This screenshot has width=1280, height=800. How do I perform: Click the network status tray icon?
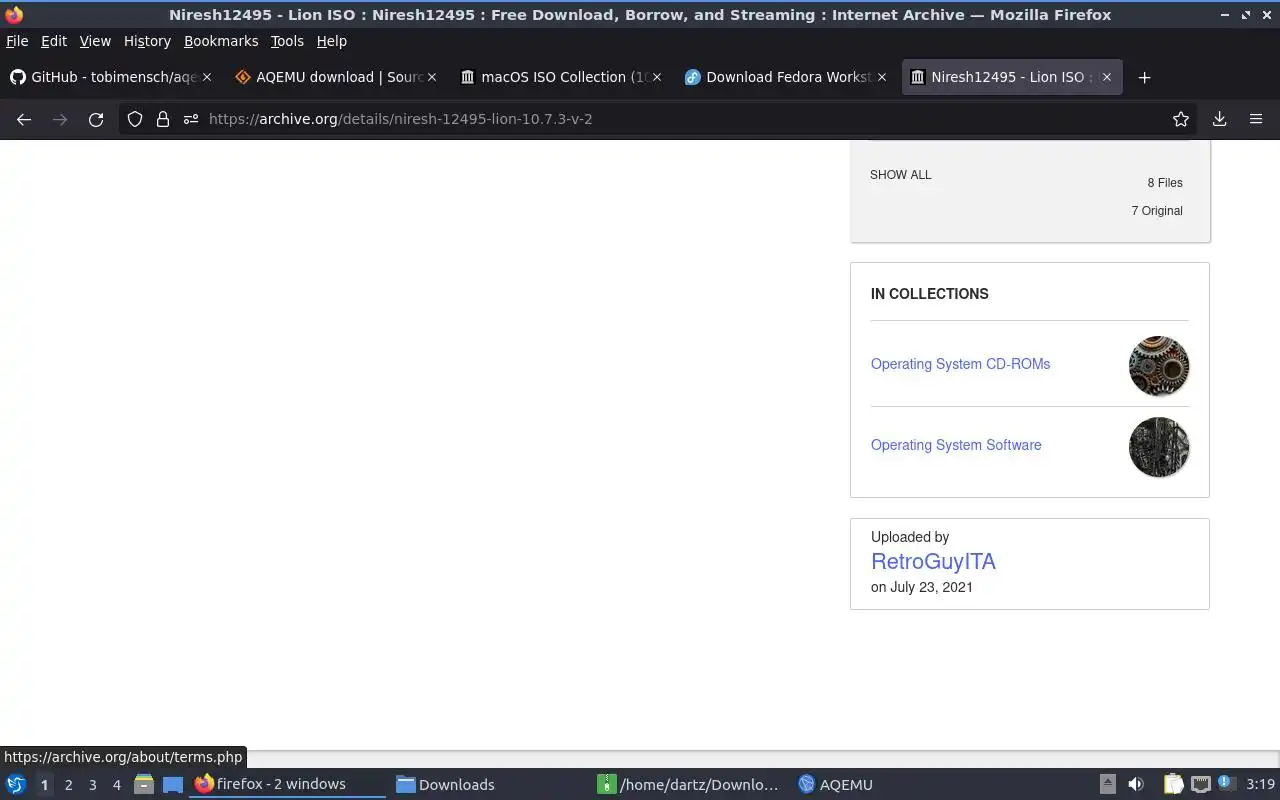tap(1200, 785)
